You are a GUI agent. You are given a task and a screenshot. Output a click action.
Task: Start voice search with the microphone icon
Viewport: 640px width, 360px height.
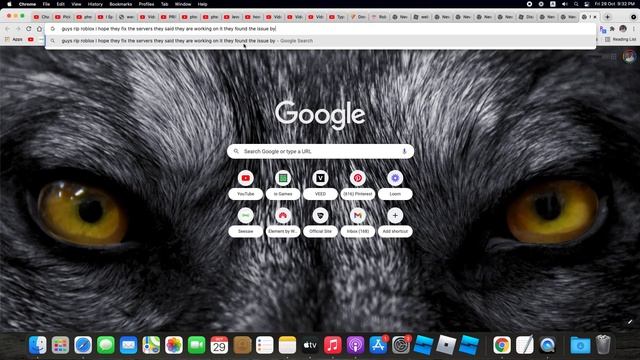404,151
